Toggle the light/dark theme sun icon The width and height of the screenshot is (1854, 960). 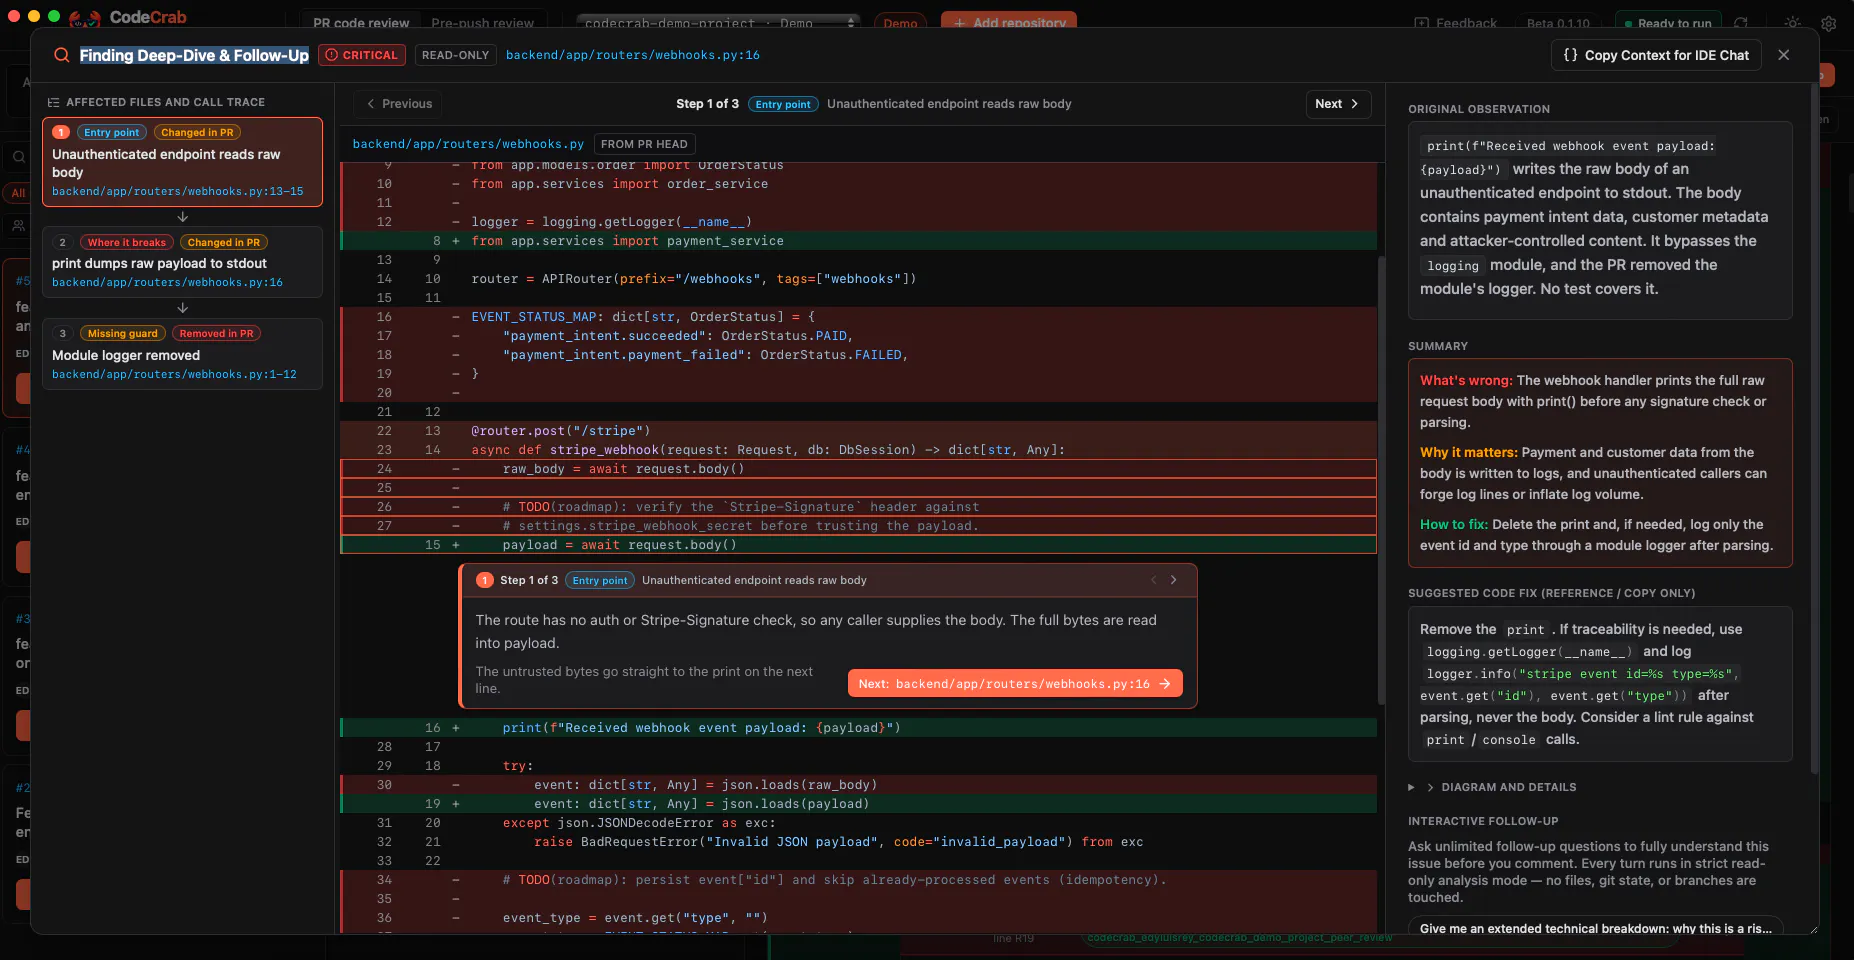coord(1793,23)
